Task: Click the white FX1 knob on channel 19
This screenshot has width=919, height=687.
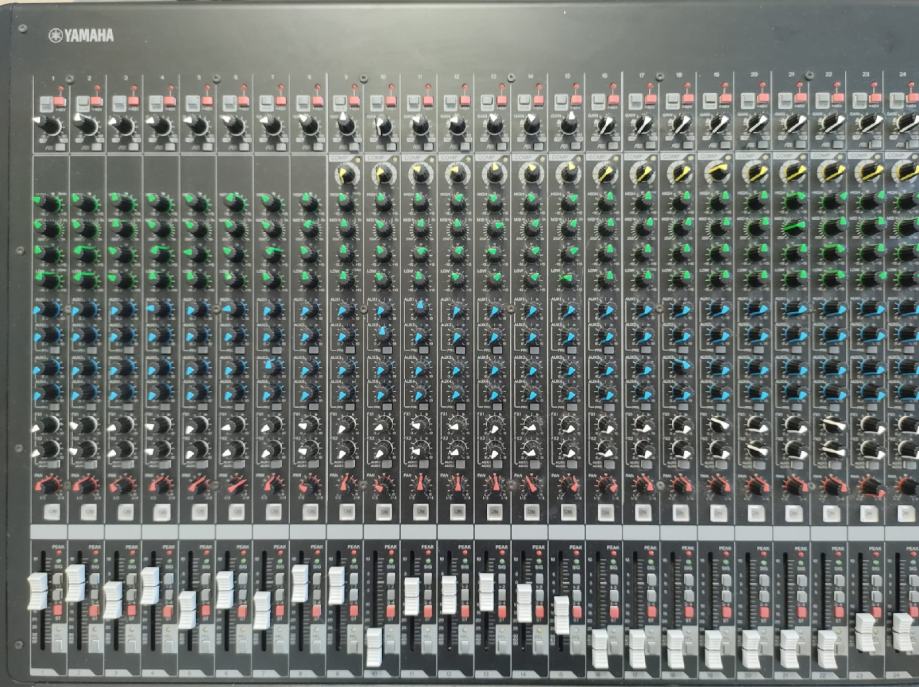Action: point(718,423)
